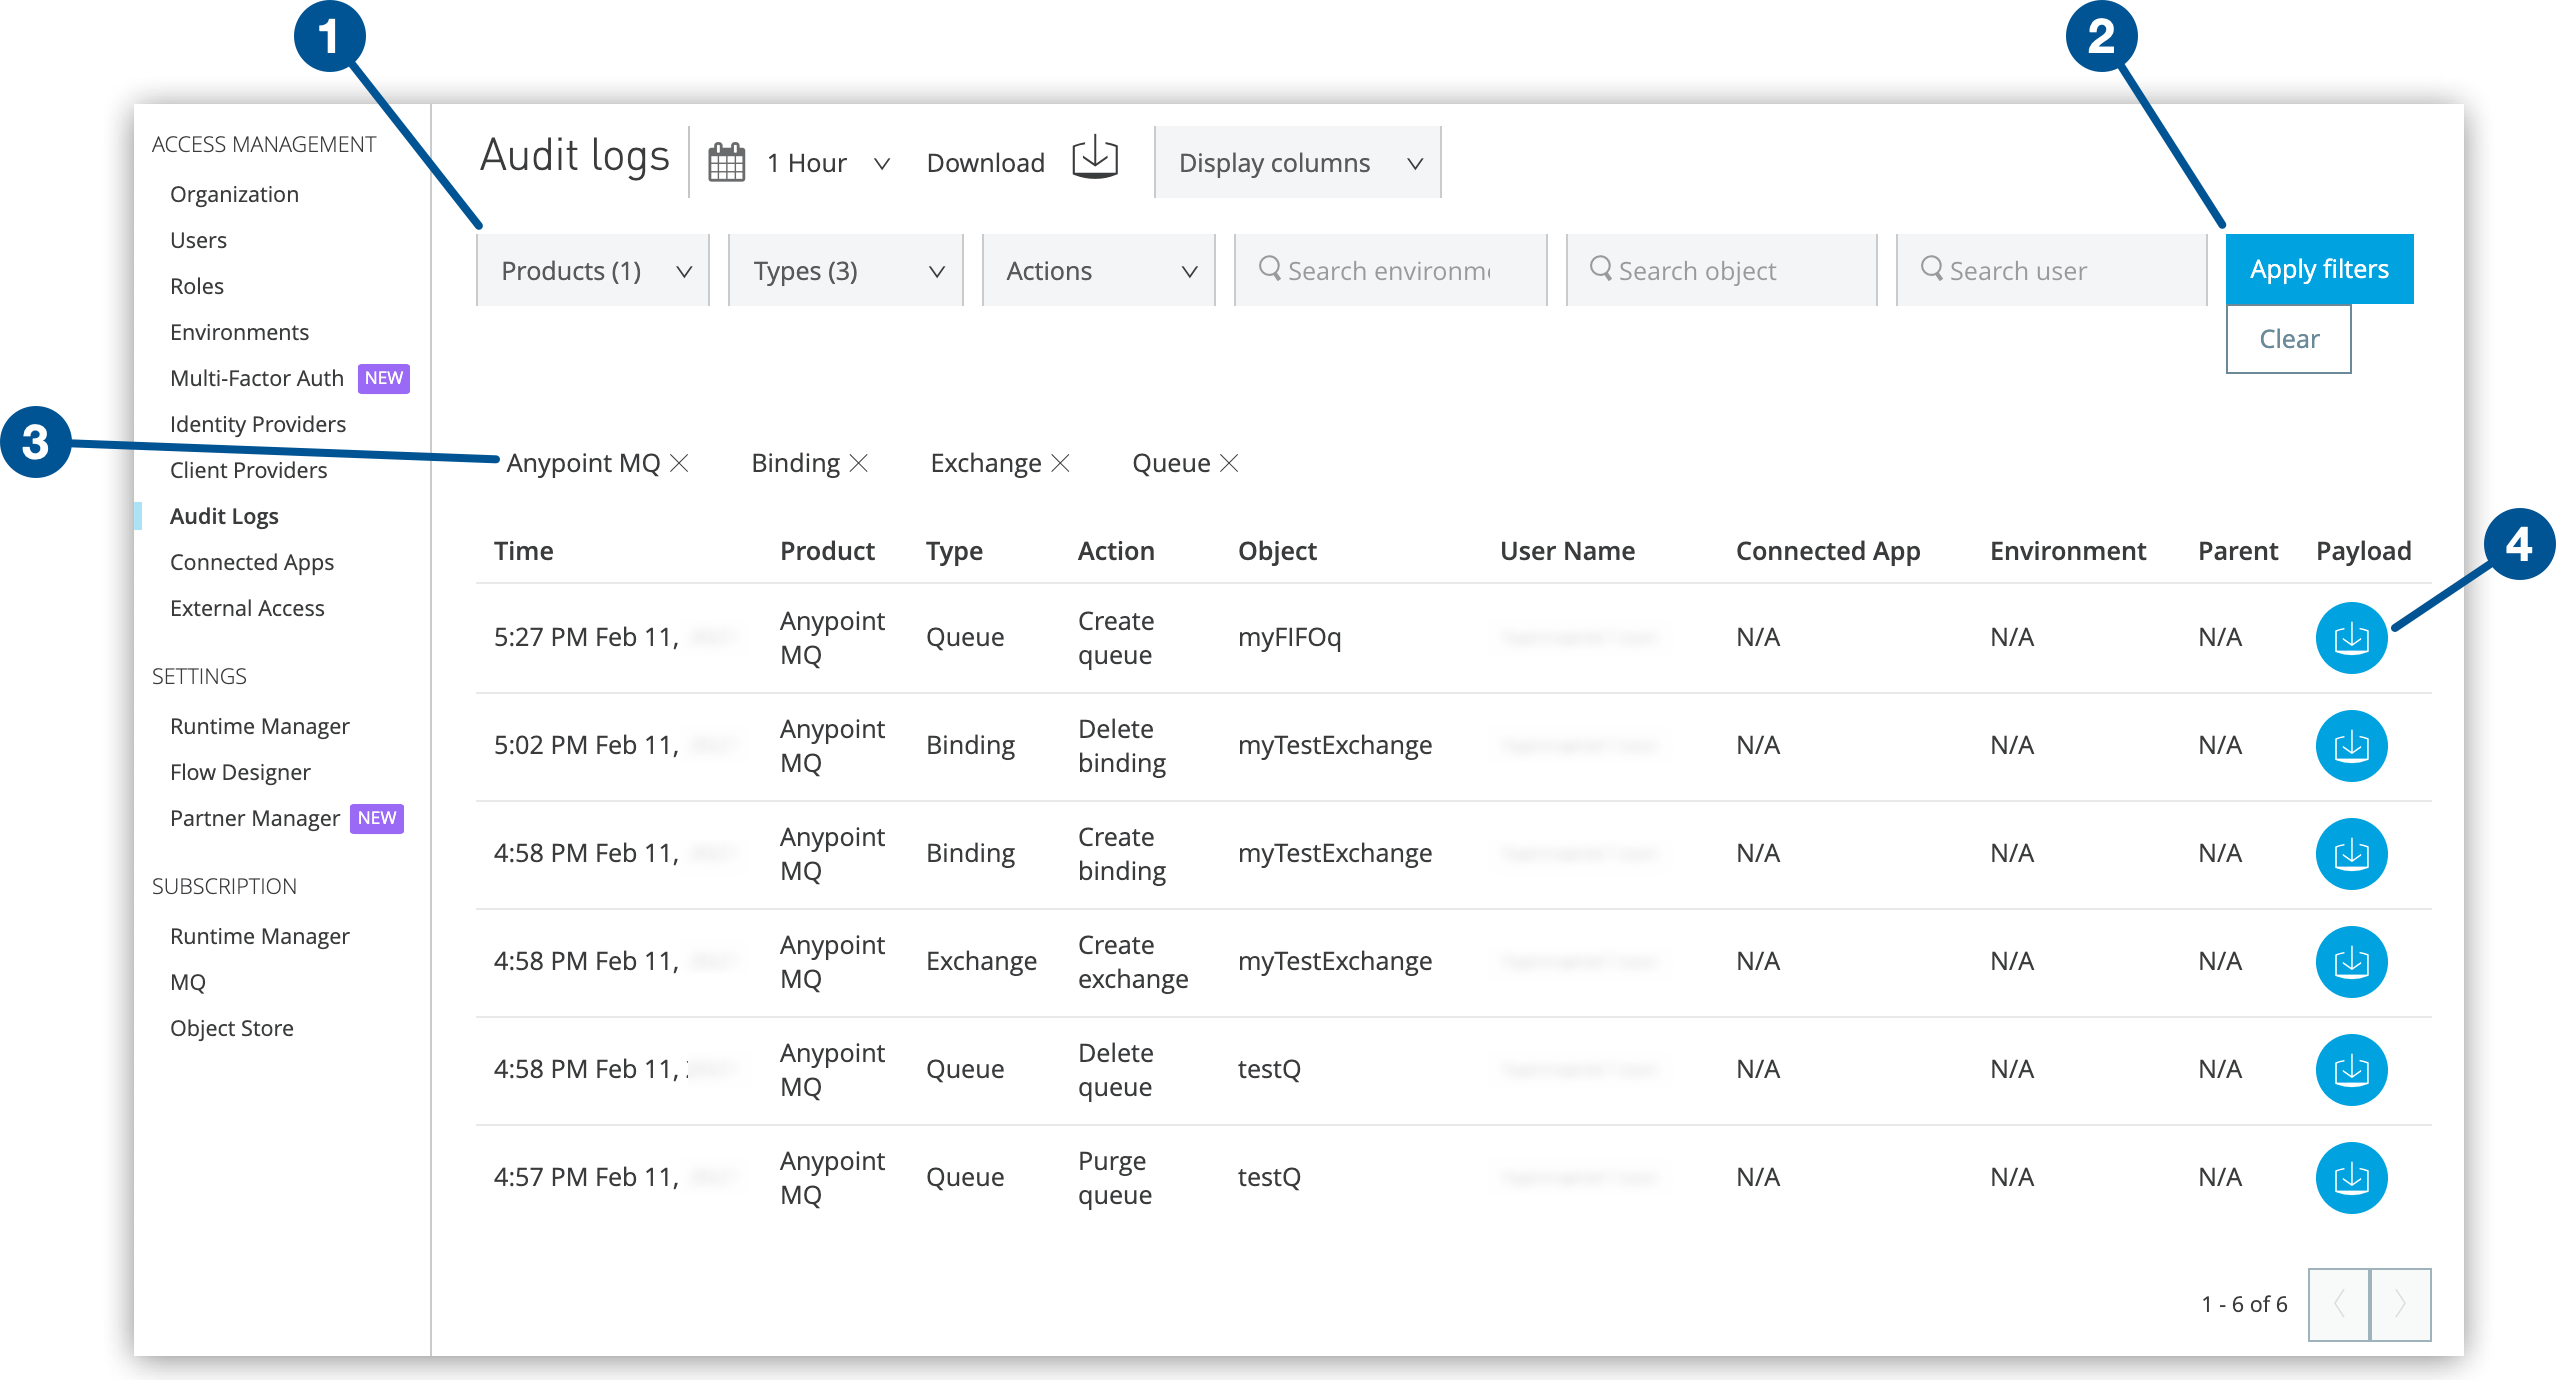Click the 5:02 PM Feb 11 time cell

(587, 745)
